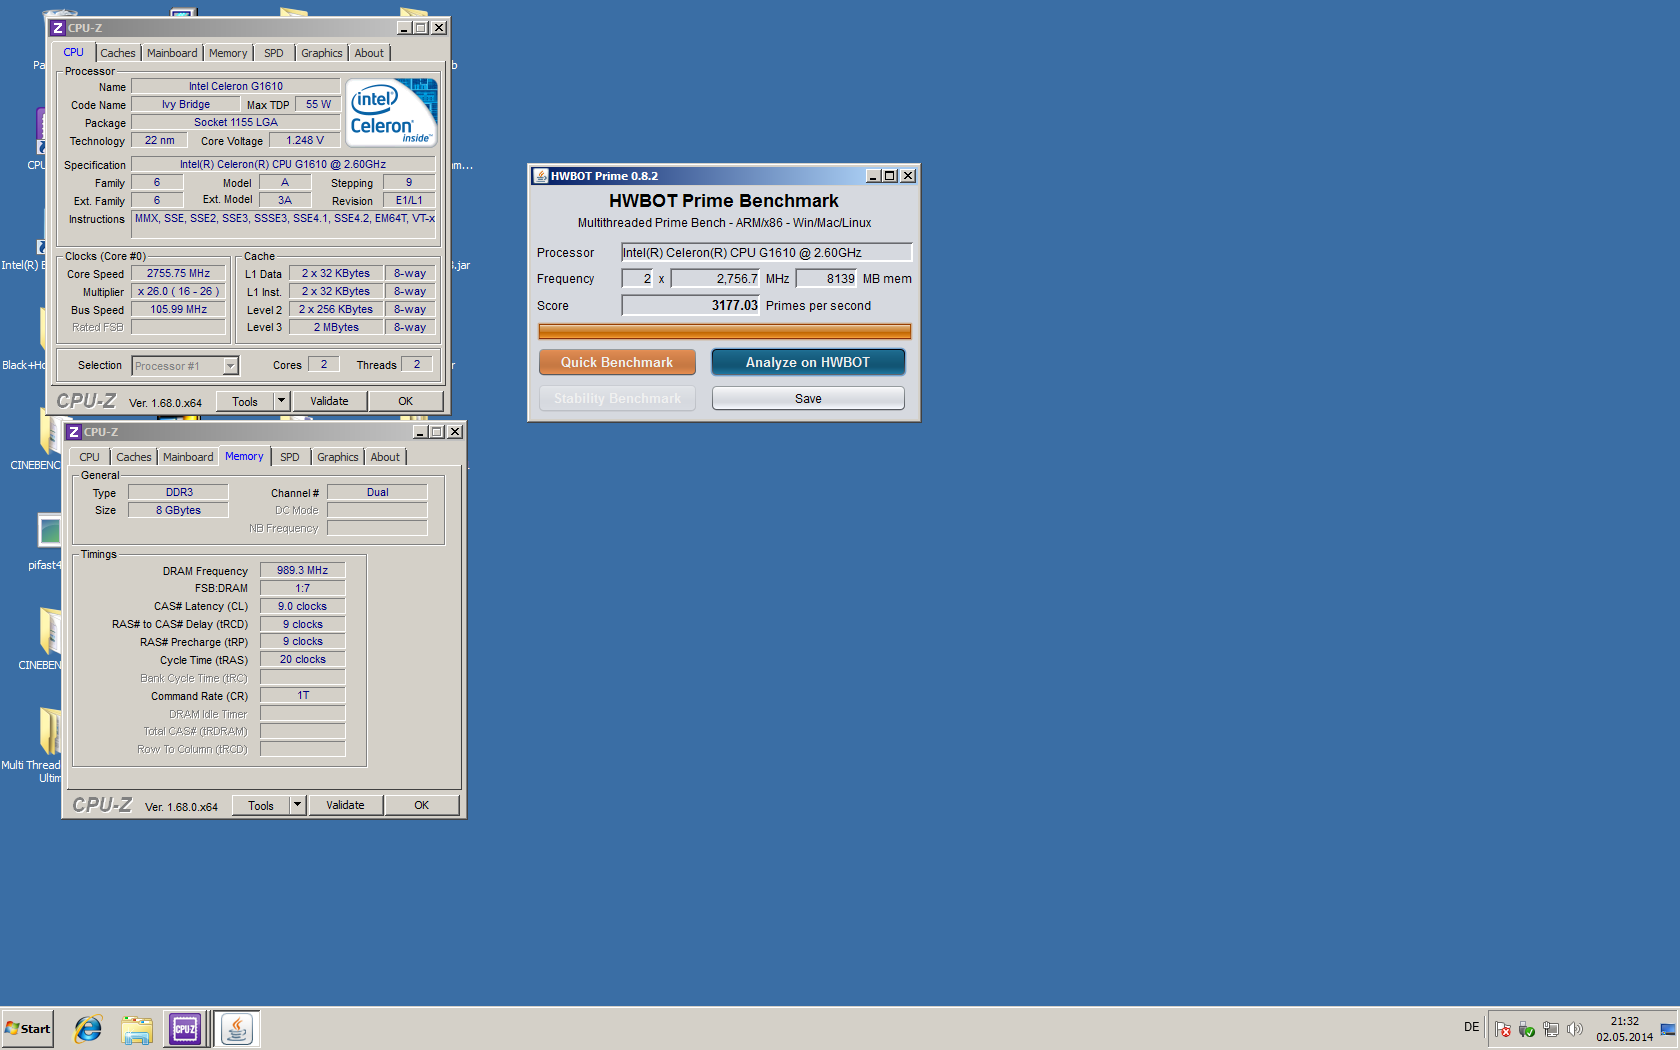Click Command Rate 1T value
Viewport: 1680px width, 1050px height.
(302, 695)
